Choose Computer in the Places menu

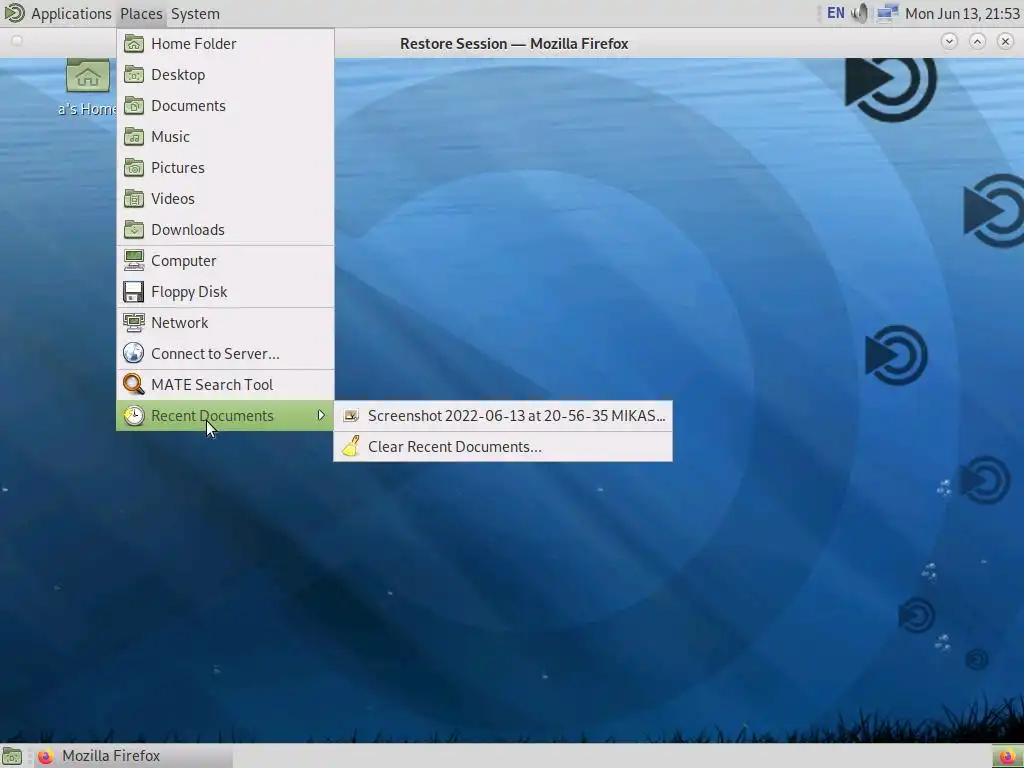click(x=225, y=261)
